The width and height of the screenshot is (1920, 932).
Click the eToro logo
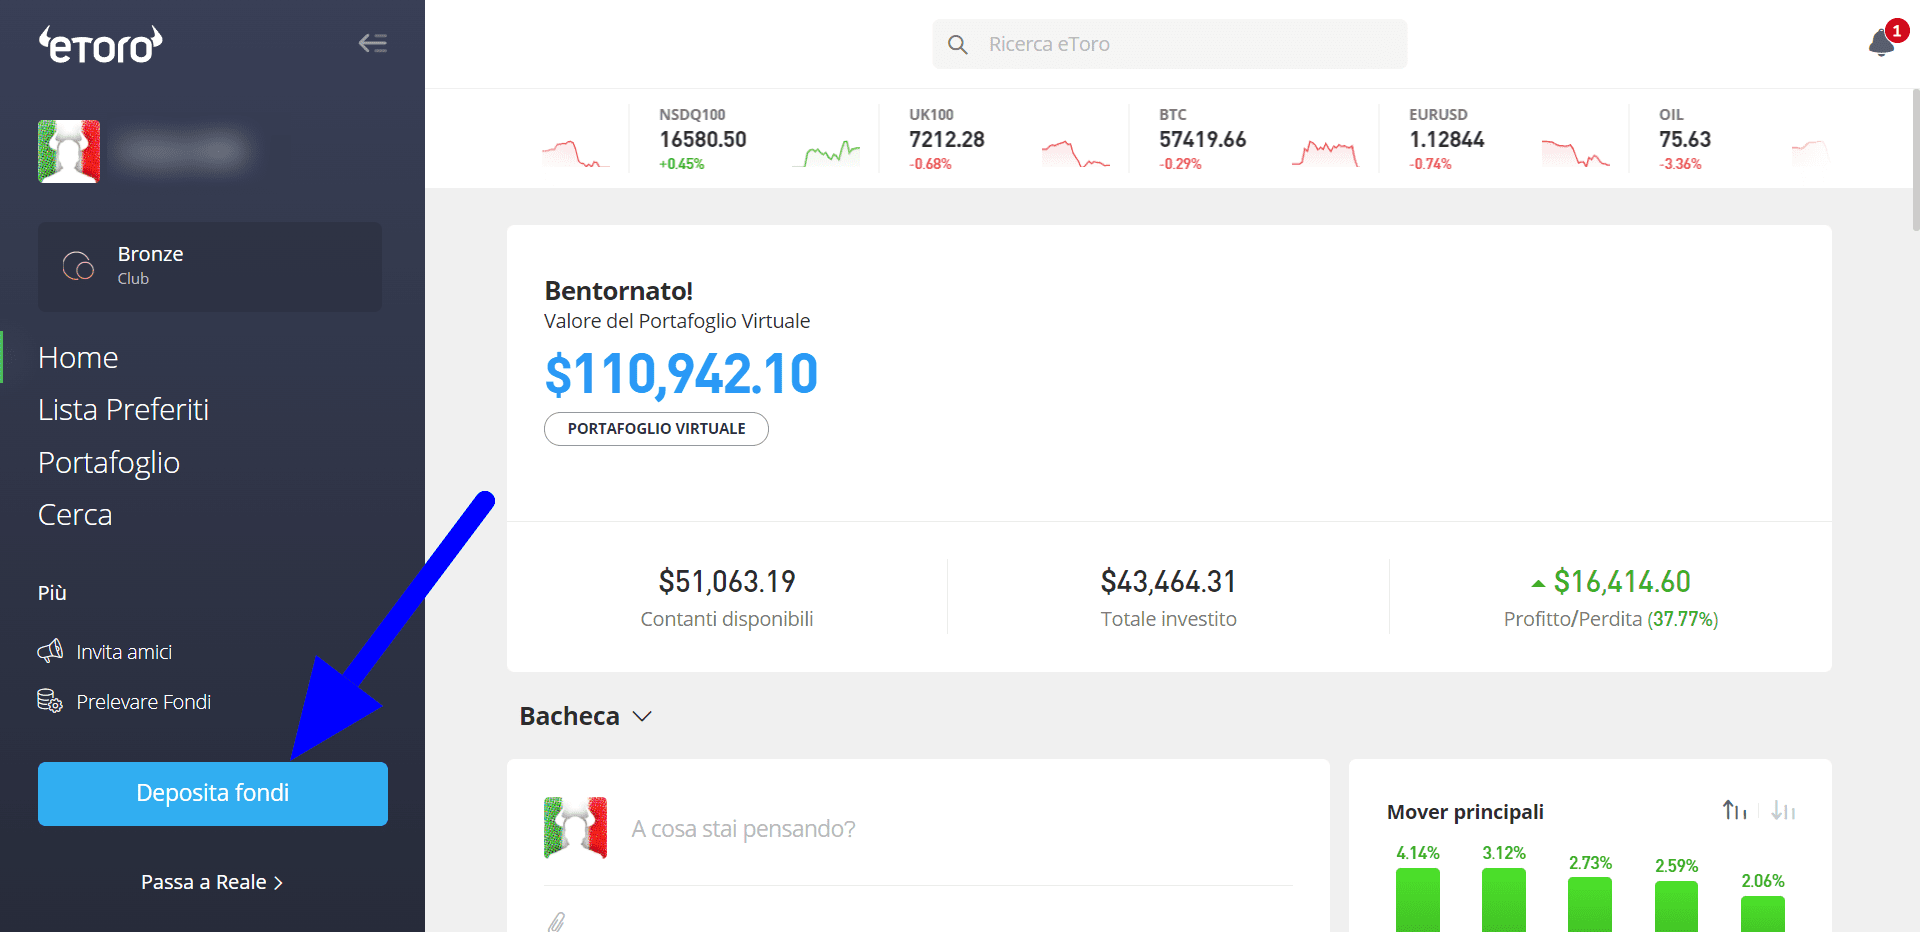pos(100,45)
